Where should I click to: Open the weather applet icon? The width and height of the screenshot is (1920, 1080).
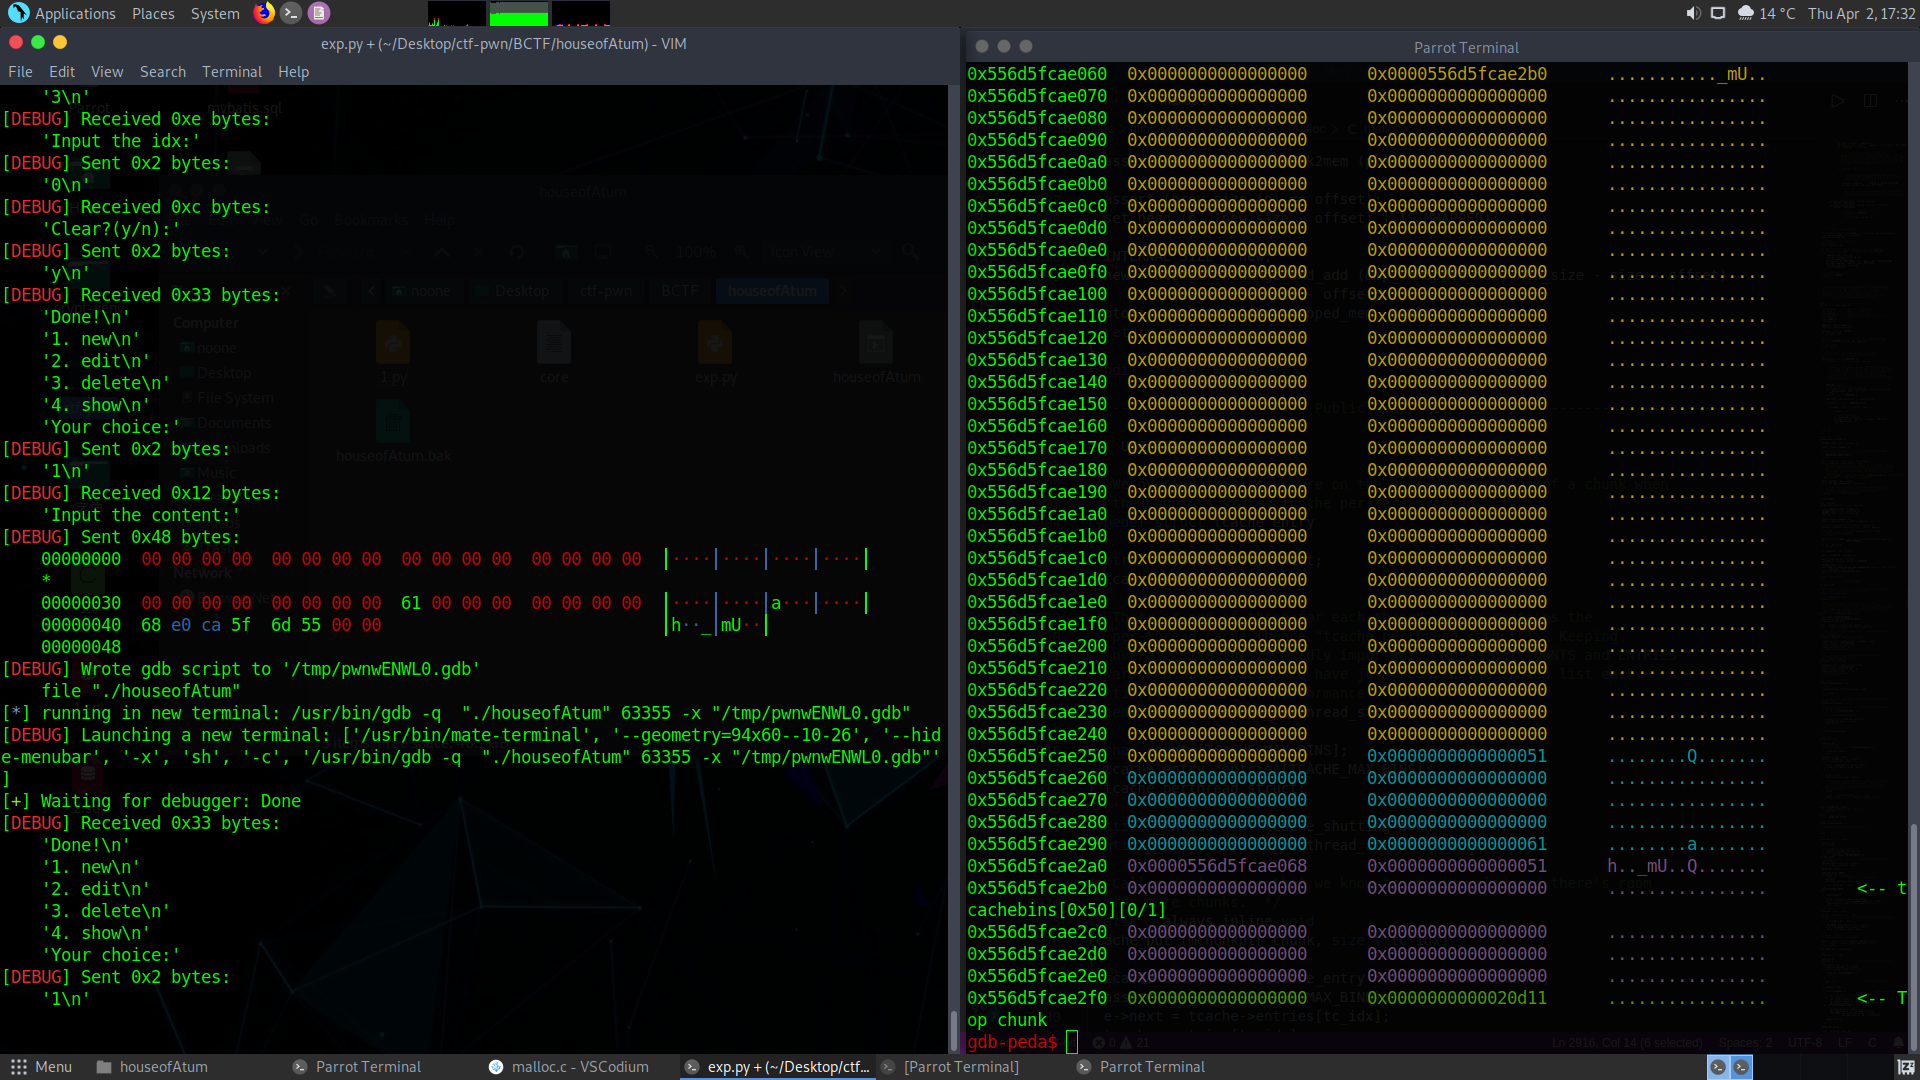coord(1745,13)
